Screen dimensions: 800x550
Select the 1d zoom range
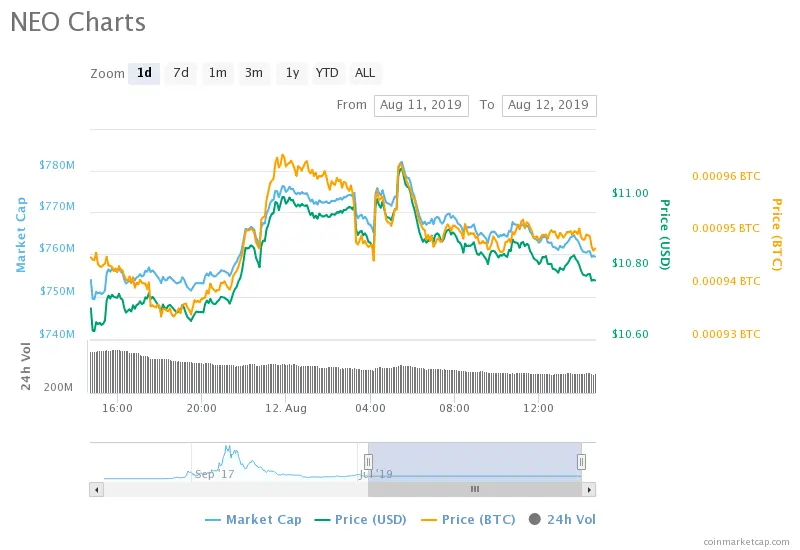144,73
